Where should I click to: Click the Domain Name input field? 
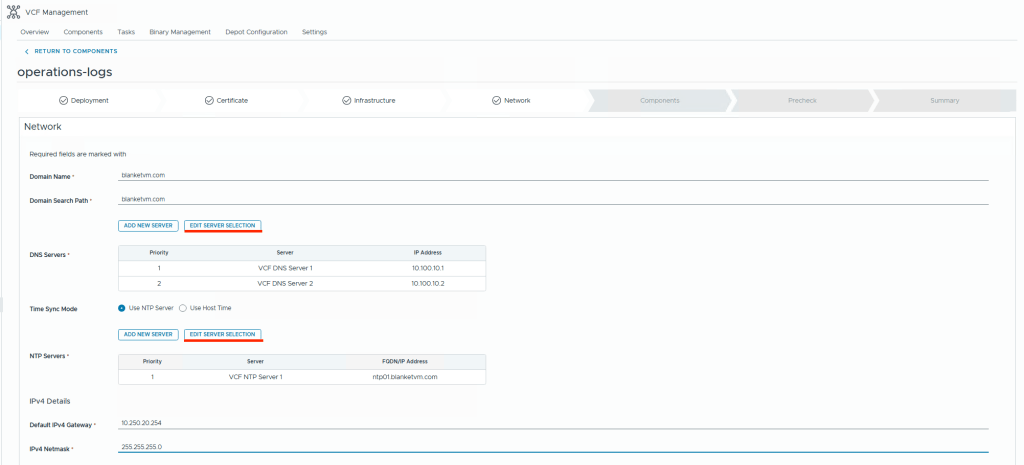(x=552, y=175)
